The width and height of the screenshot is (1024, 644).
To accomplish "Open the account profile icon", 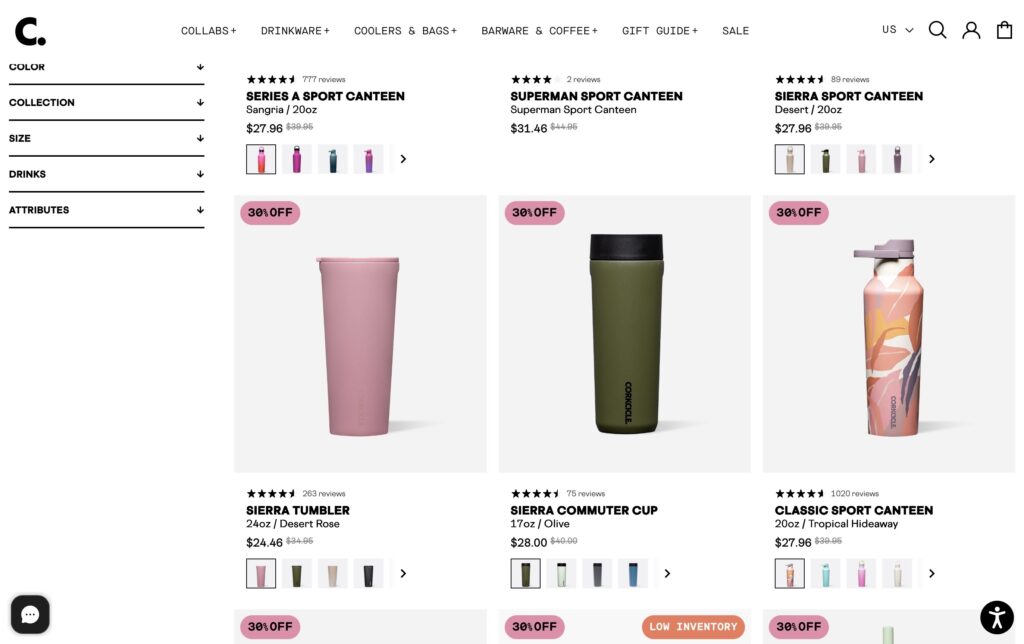I will pos(971,30).
